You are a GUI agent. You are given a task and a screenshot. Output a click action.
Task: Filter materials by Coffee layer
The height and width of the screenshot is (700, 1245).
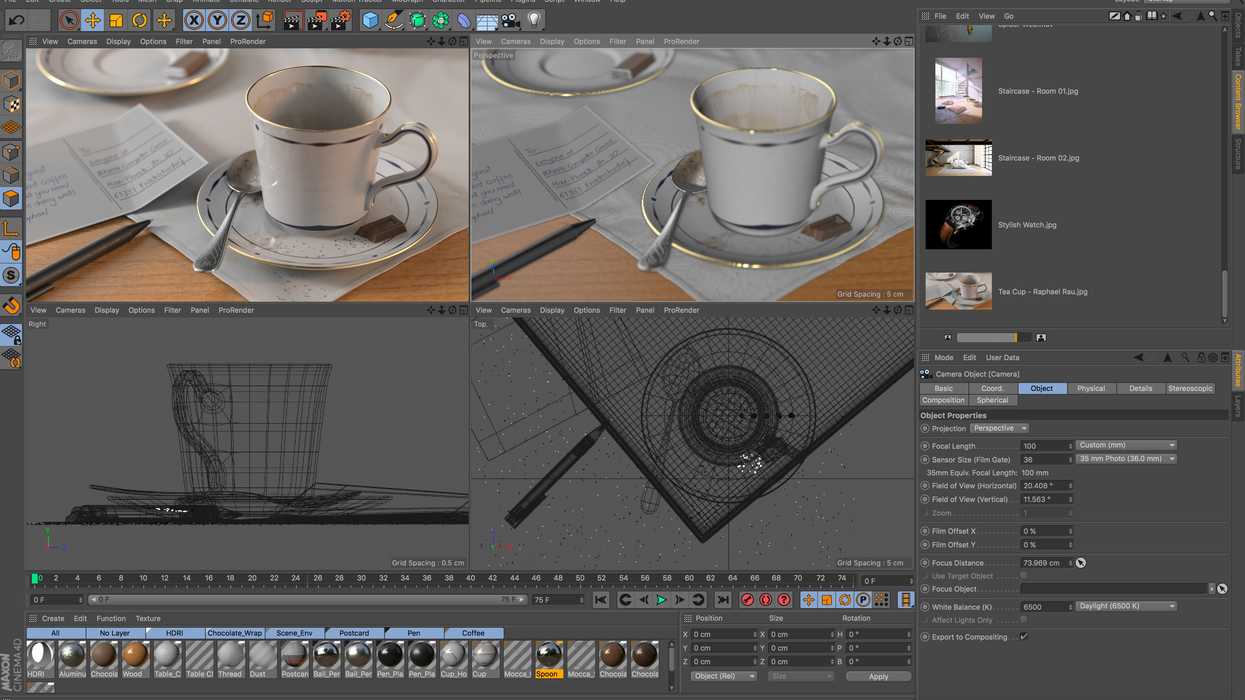pyautogui.click(x=473, y=633)
